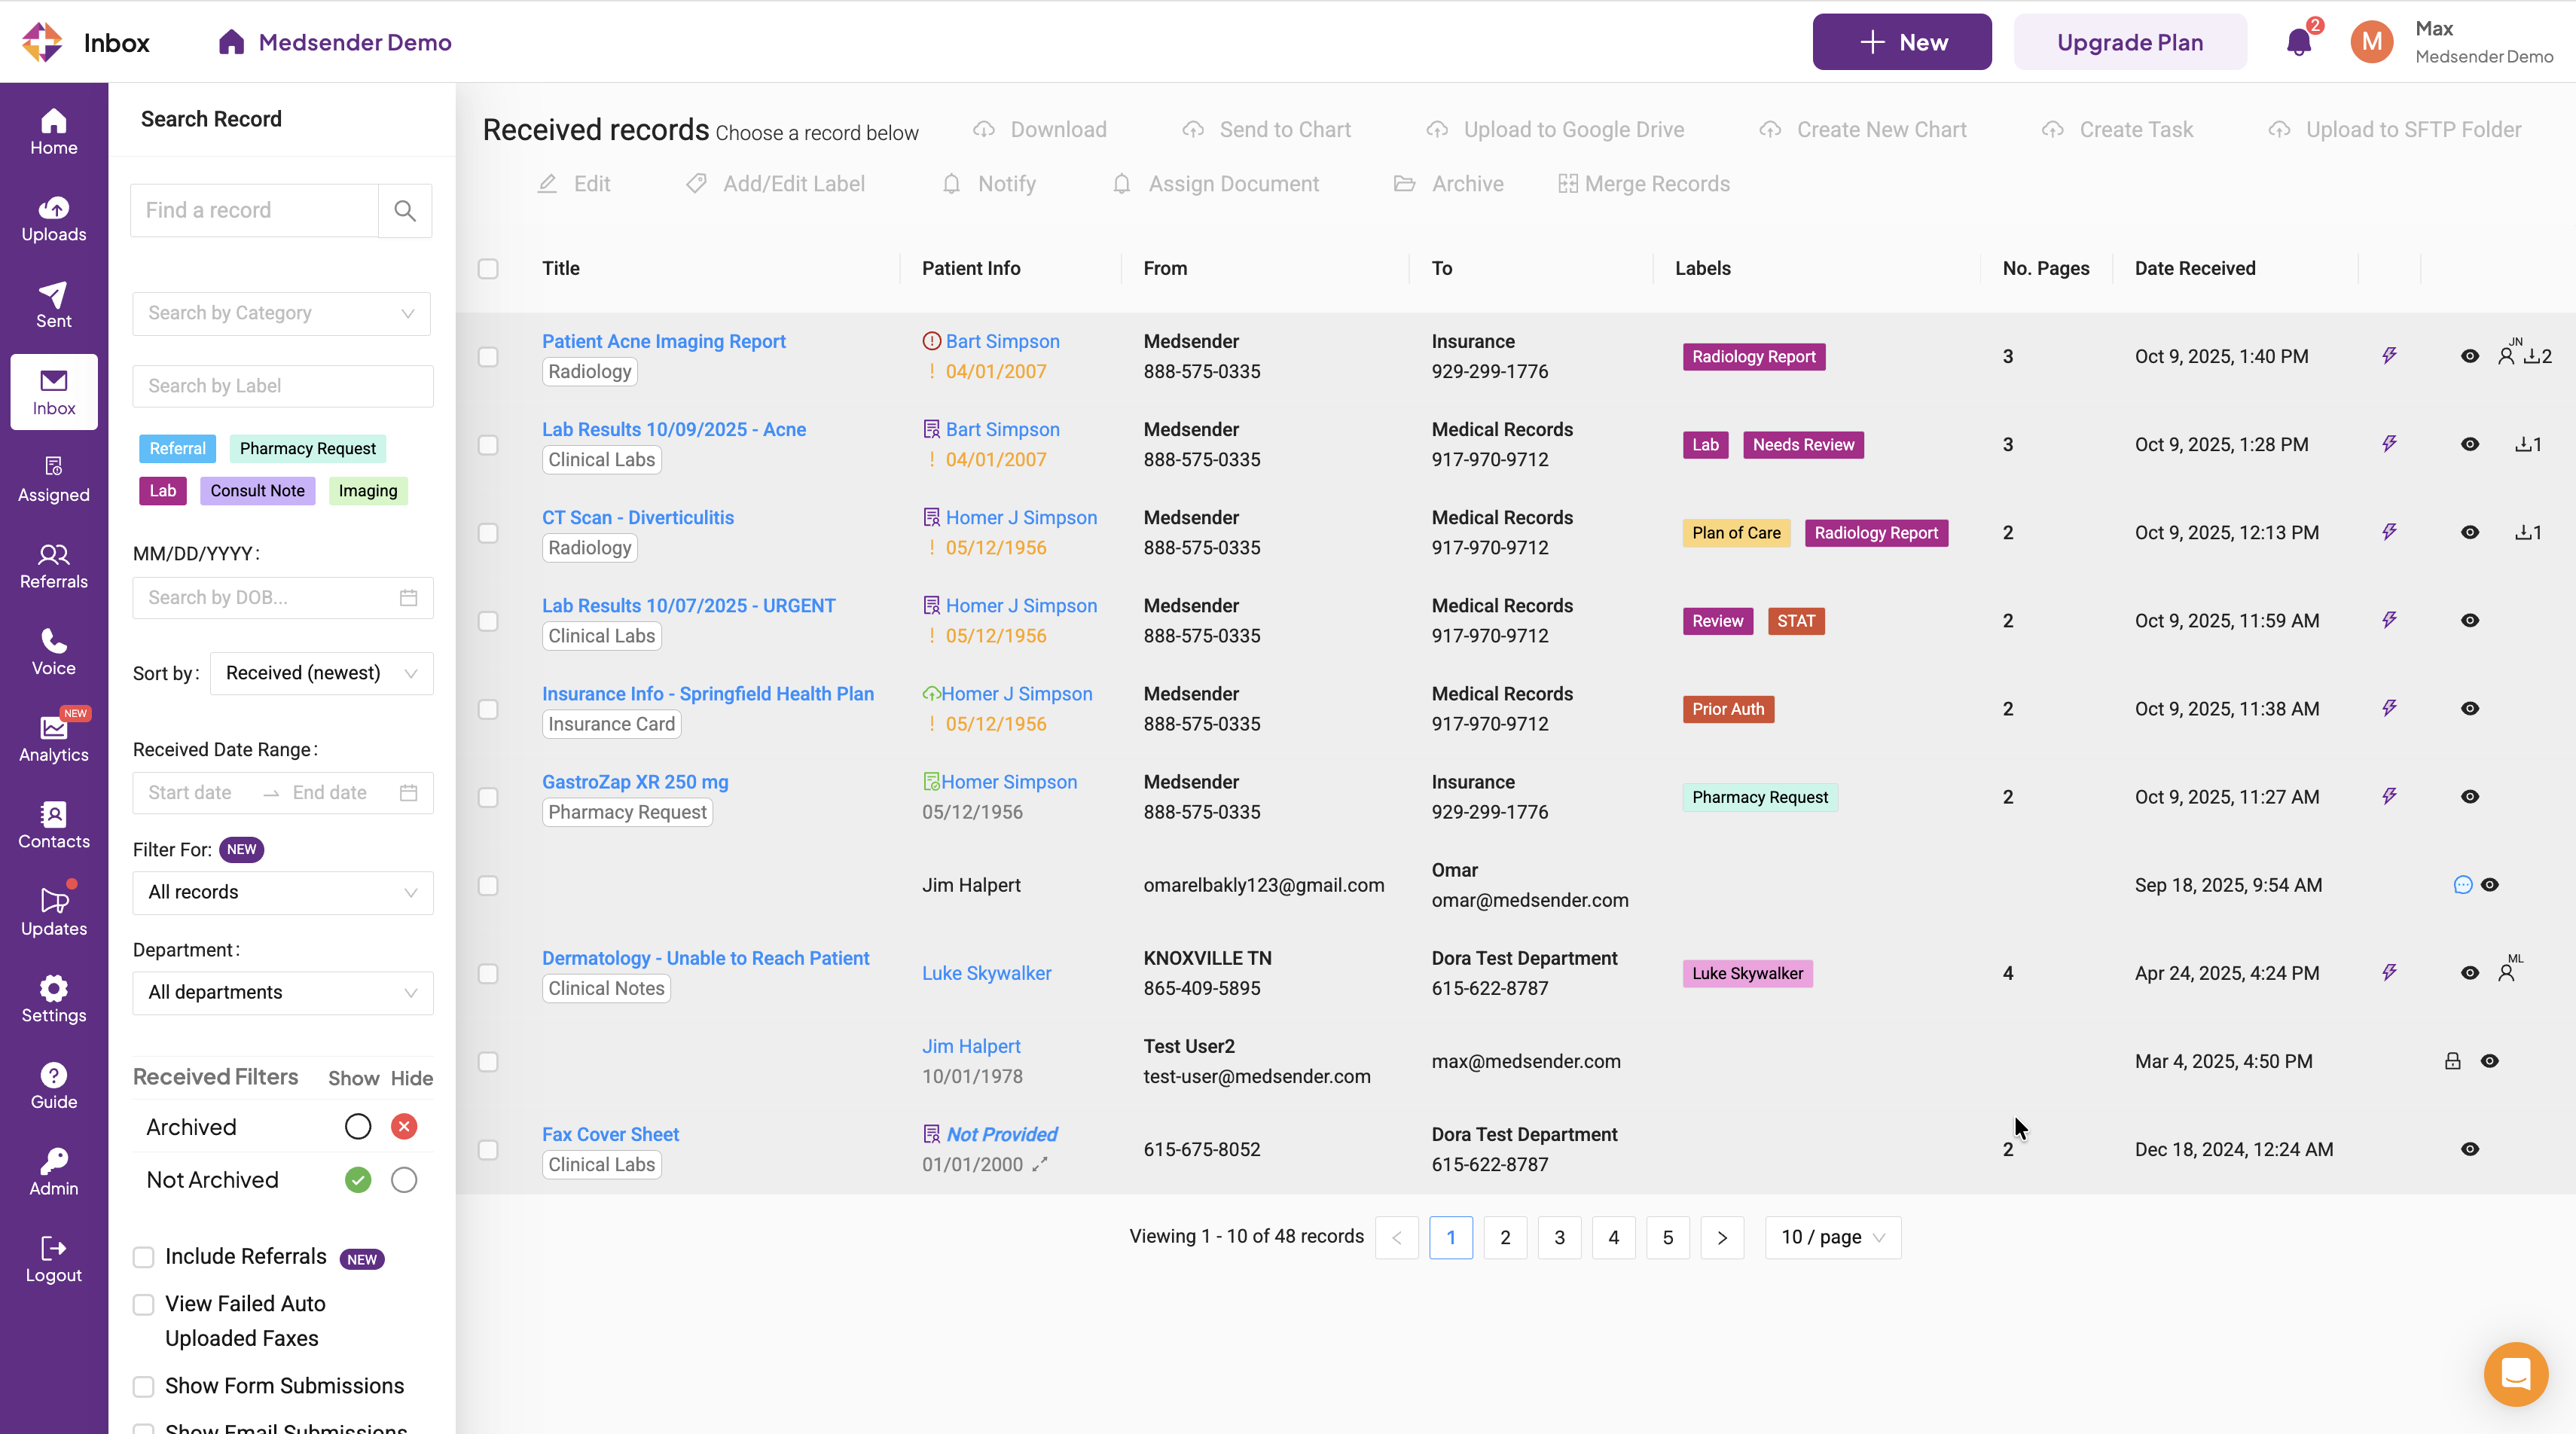The image size is (2576, 1434).
Task: Open the Sort by Received (newest) dropdown
Action: [321, 673]
